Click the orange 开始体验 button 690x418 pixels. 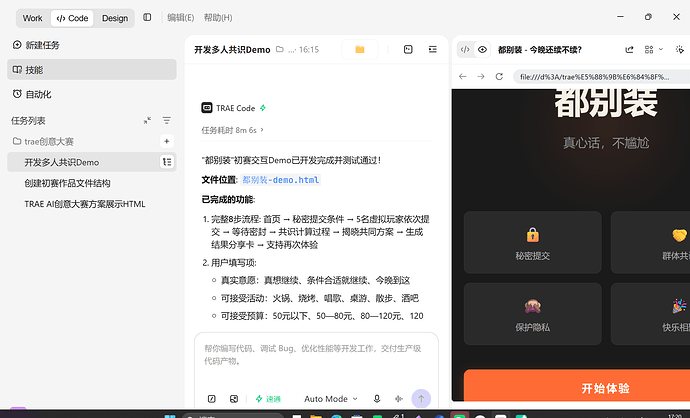(x=577, y=385)
